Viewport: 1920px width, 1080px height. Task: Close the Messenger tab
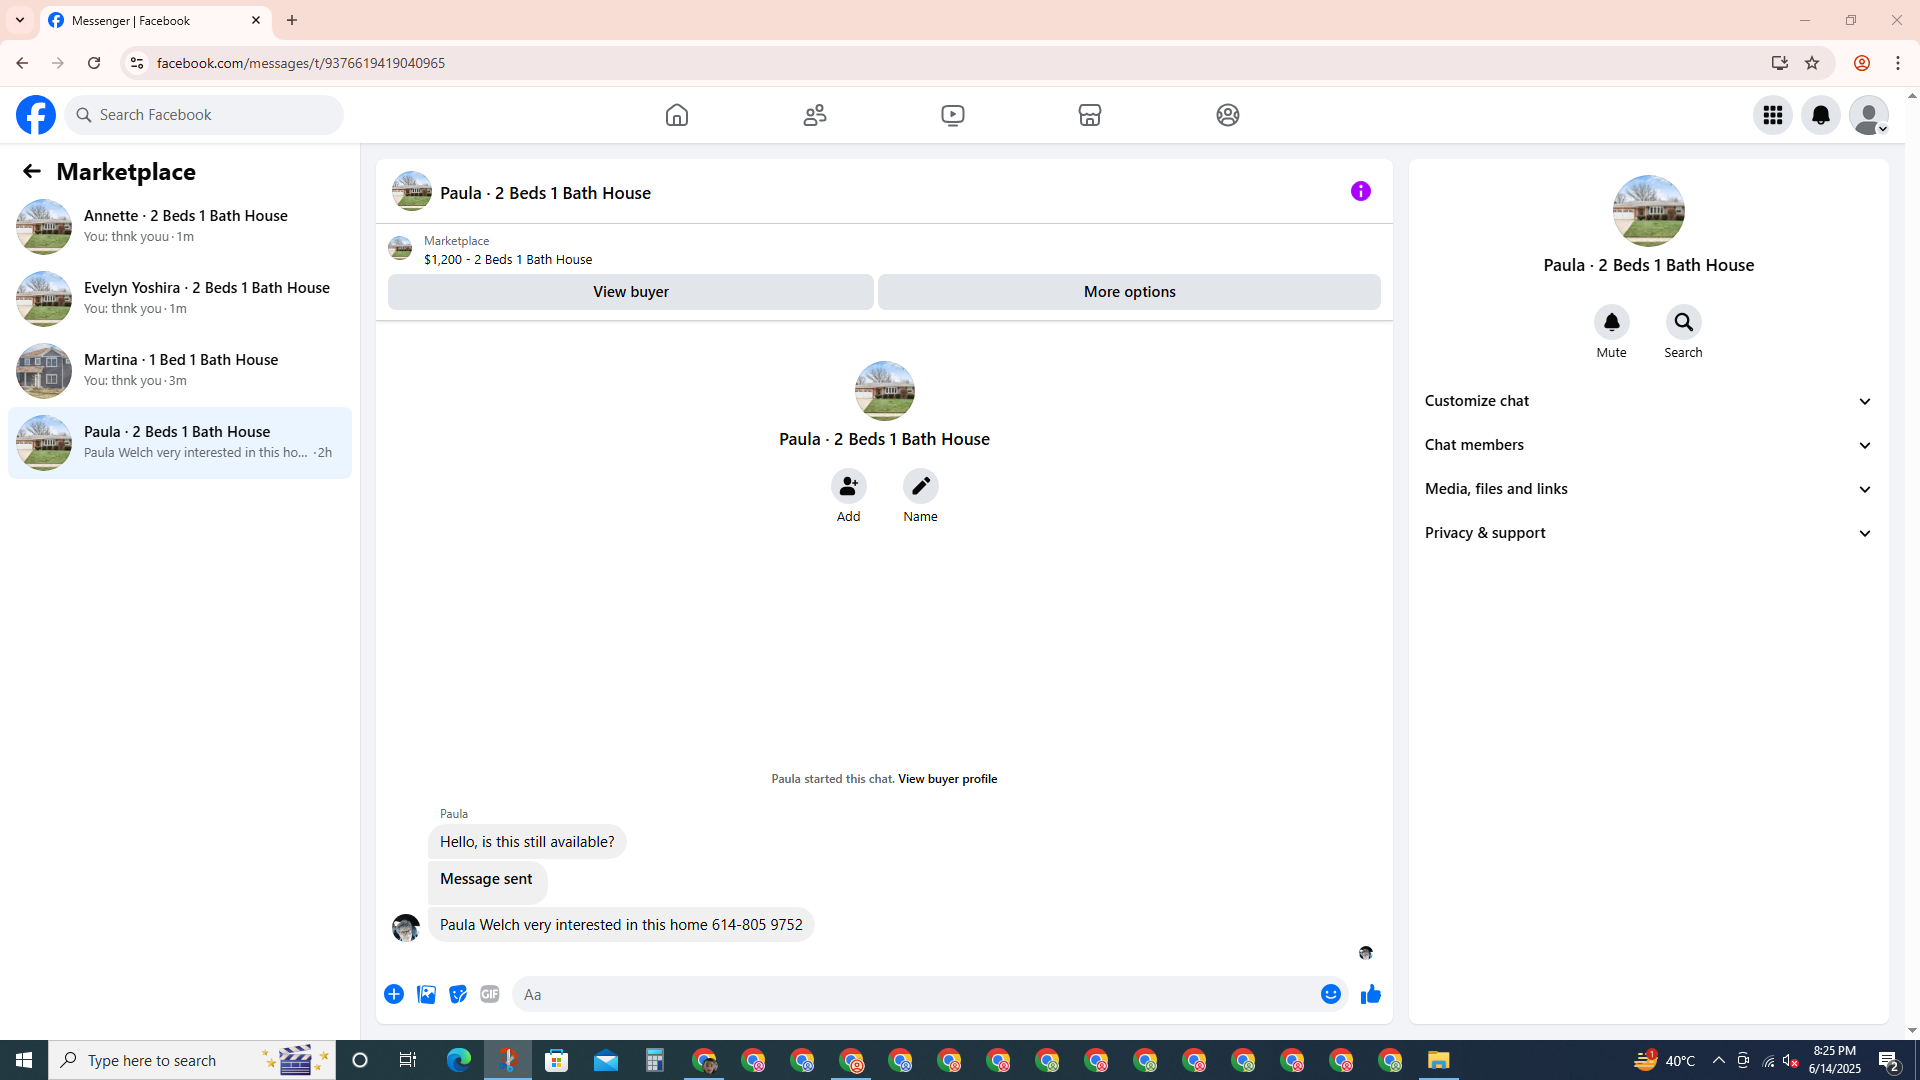click(256, 20)
